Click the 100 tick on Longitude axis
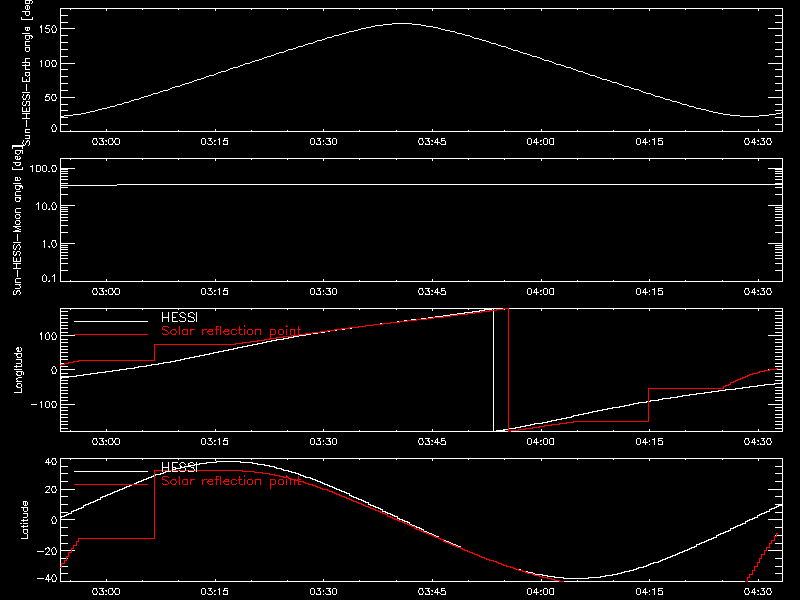 (x=48, y=336)
